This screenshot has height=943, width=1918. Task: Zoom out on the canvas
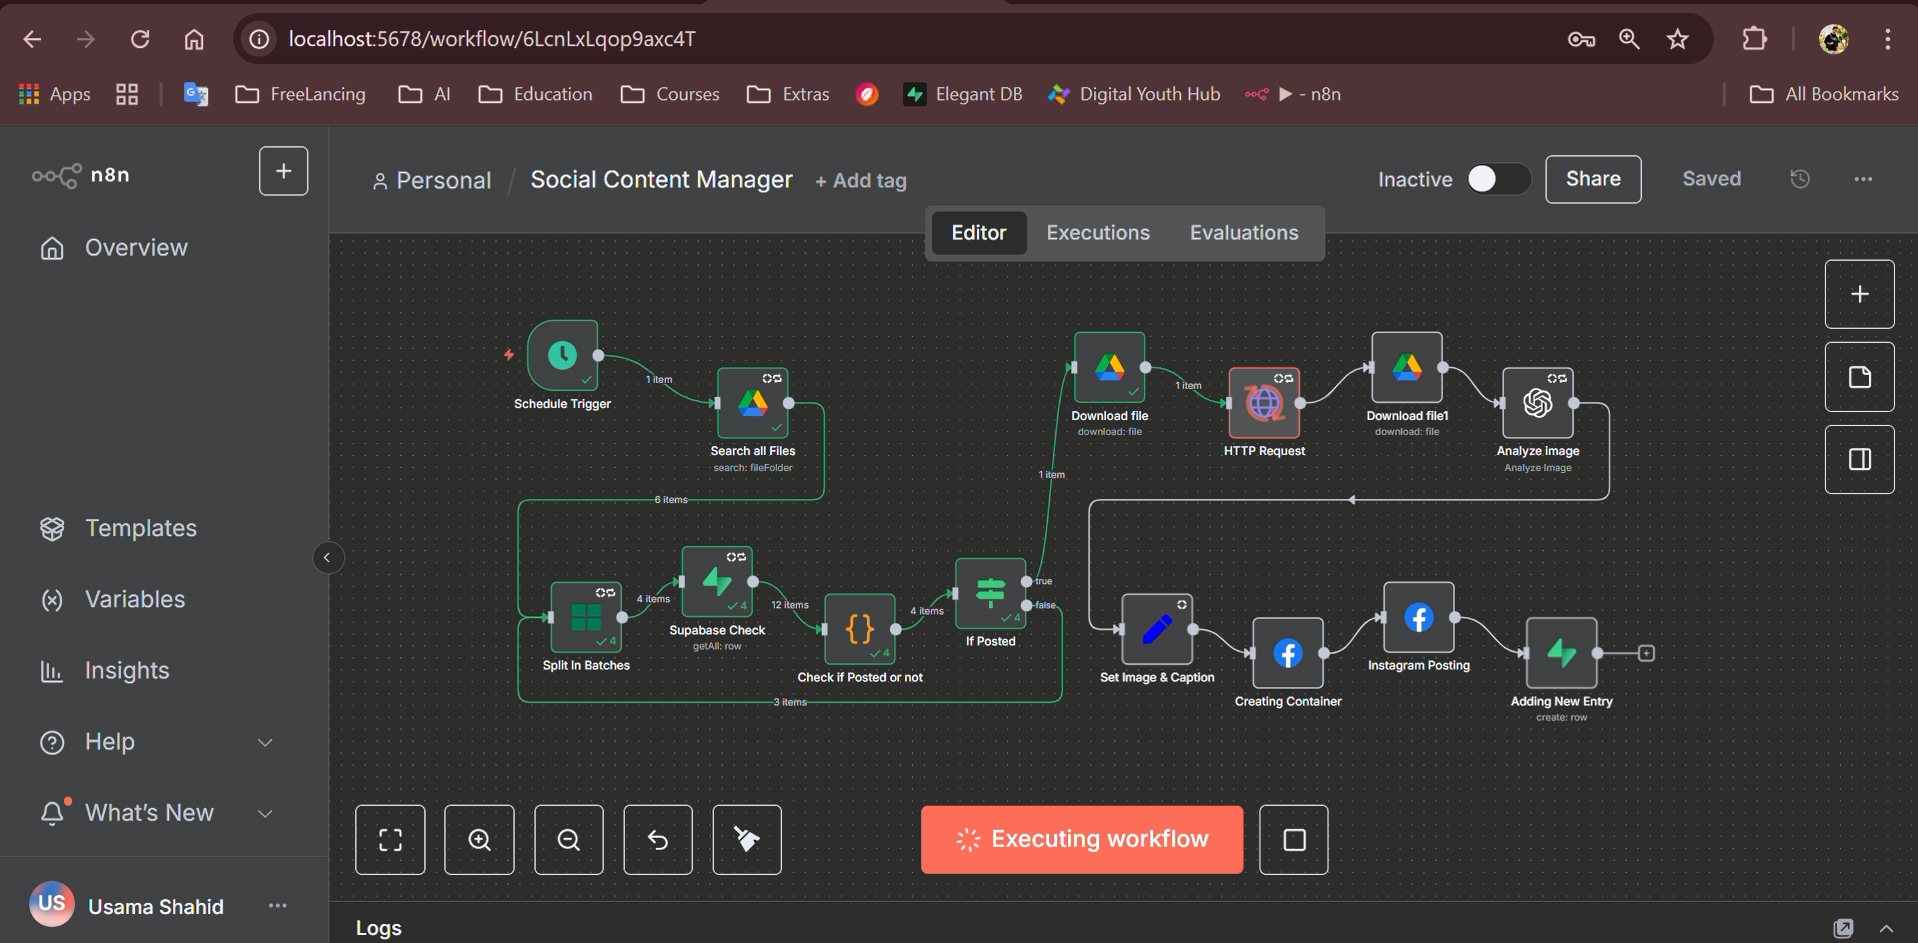[x=569, y=840]
